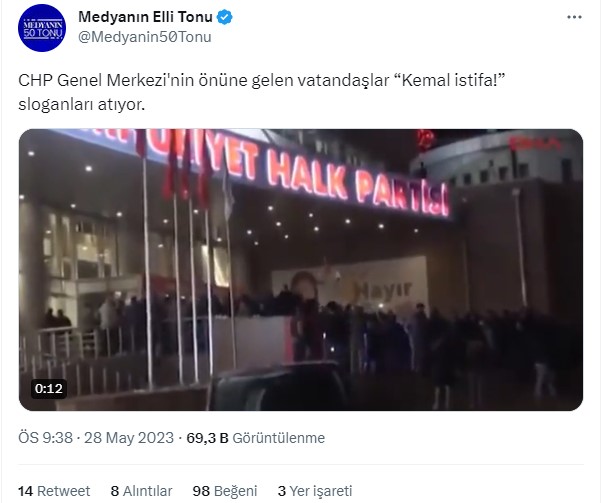Viewport: 603px width, 503px height.
Task: Click the 0:12 video duration badge
Action: (x=49, y=388)
